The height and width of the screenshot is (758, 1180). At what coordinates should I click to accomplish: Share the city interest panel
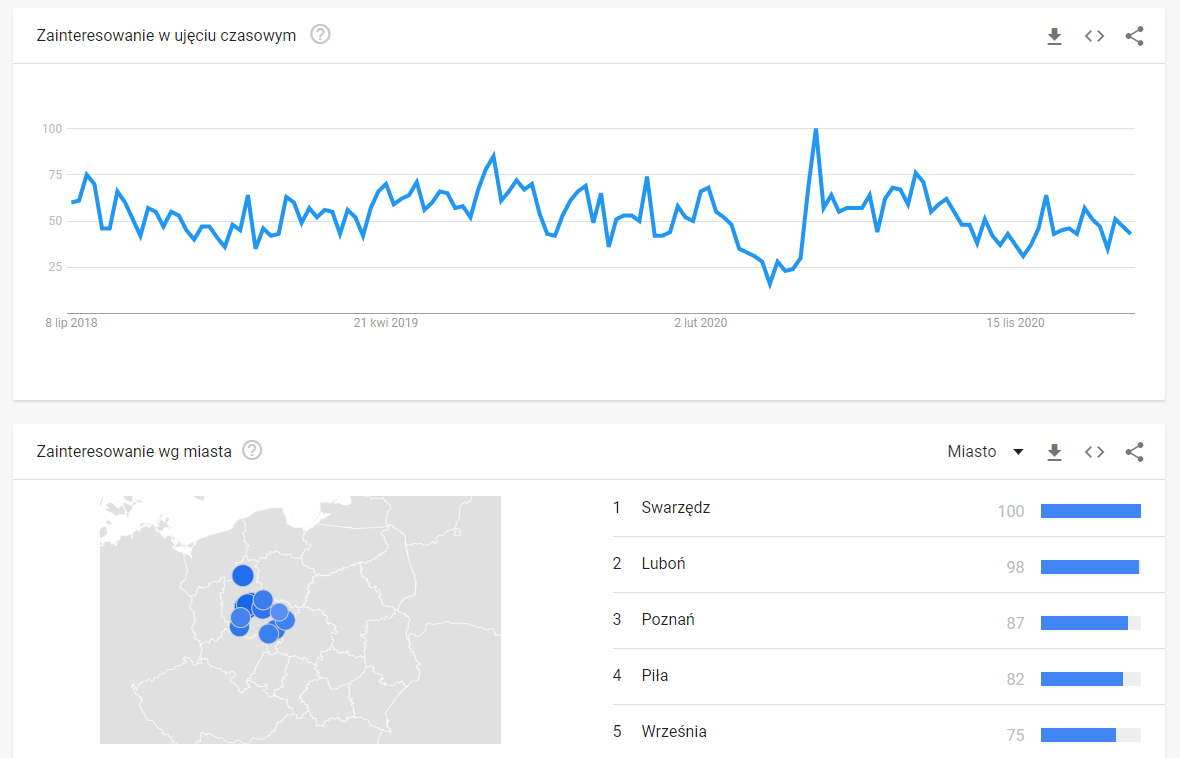tap(1134, 452)
